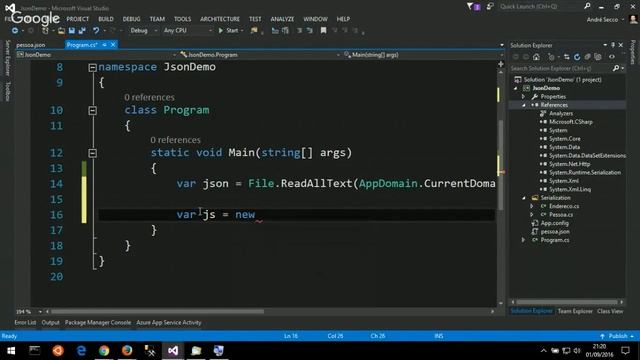Toggle Sync with Active Document
This screenshot has width=640, height=360.
point(567,57)
